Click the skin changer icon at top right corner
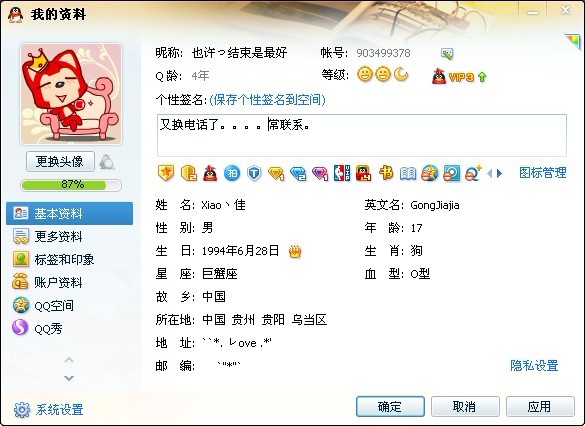 point(573,41)
